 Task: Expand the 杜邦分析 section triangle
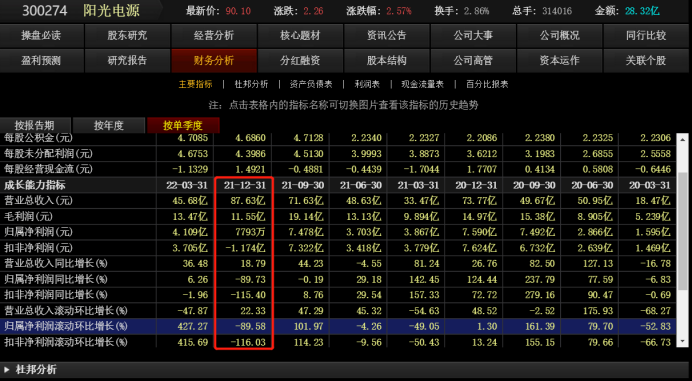pyautogui.click(x=6, y=369)
